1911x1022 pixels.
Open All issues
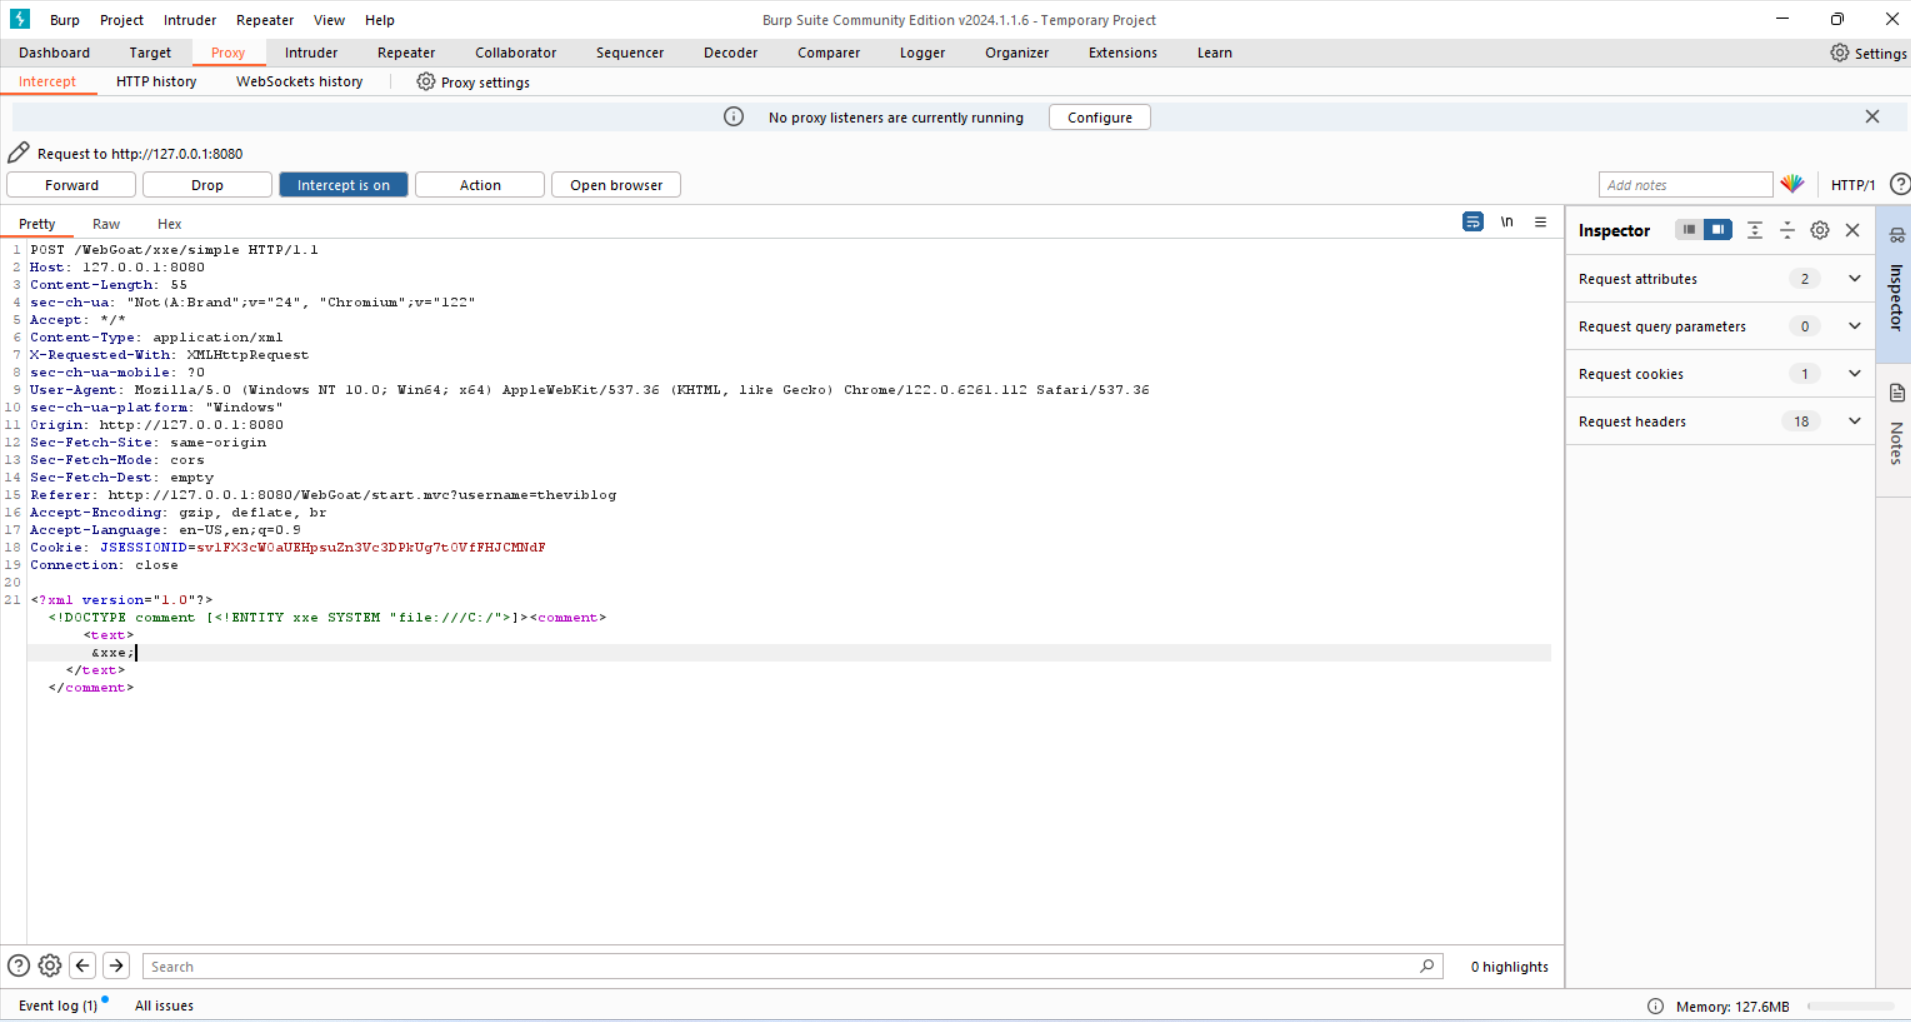(164, 1006)
